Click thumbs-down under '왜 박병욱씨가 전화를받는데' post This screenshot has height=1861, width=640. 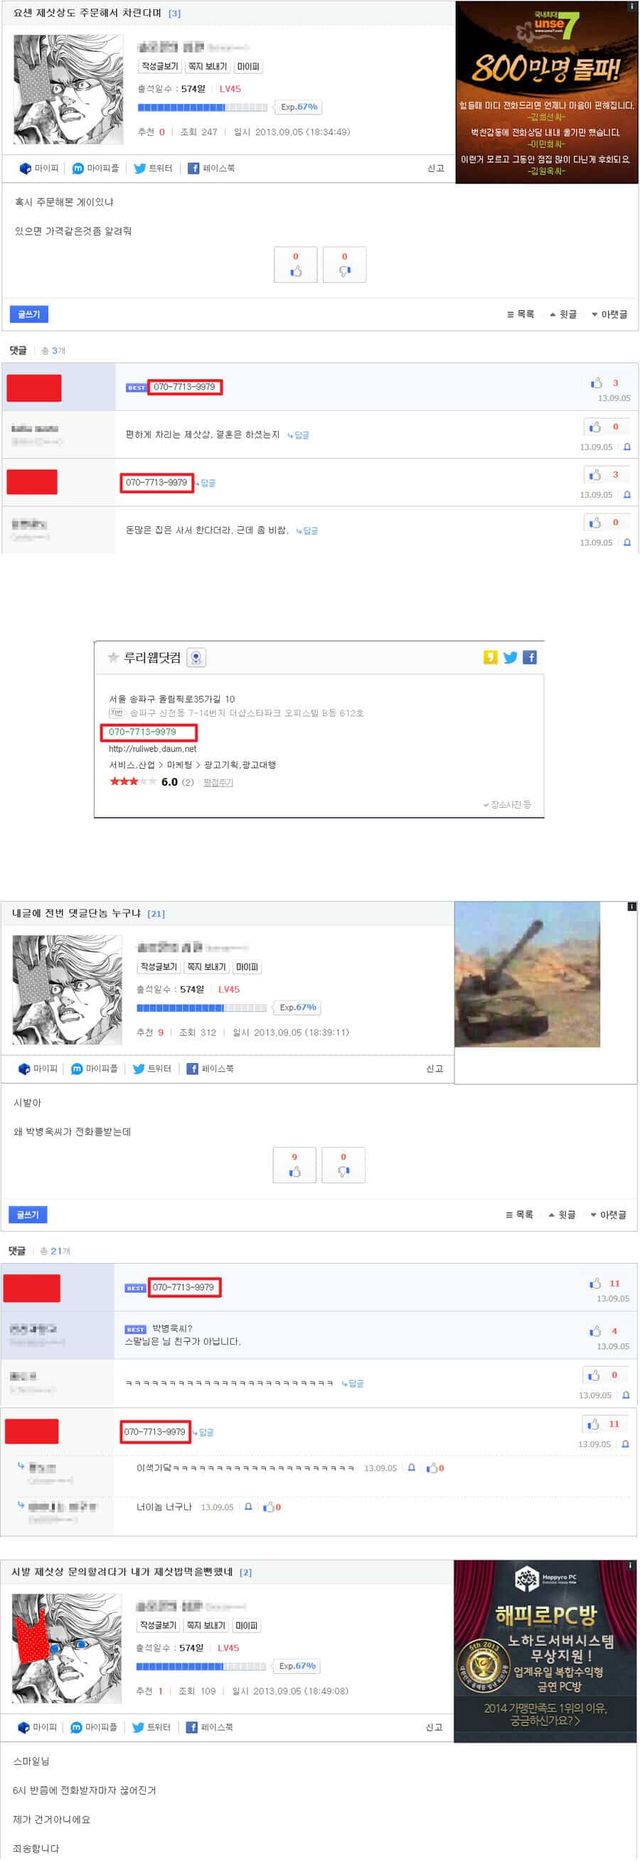click(x=343, y=1166)
